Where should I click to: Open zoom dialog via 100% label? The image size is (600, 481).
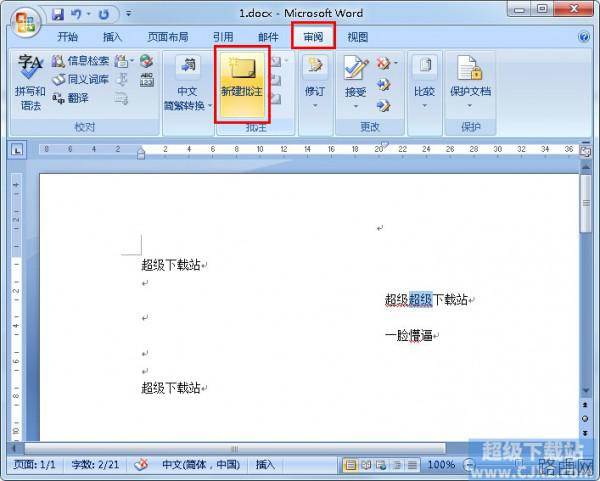[x=441, y=465]
